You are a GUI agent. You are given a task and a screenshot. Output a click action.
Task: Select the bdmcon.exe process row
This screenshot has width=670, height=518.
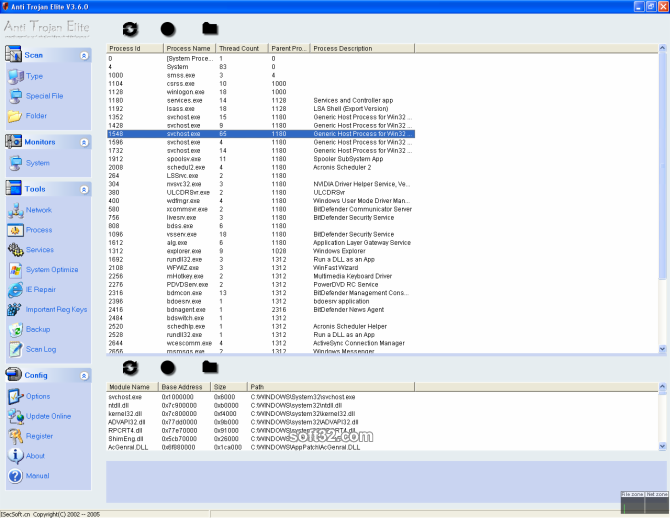tap(261, 293)
